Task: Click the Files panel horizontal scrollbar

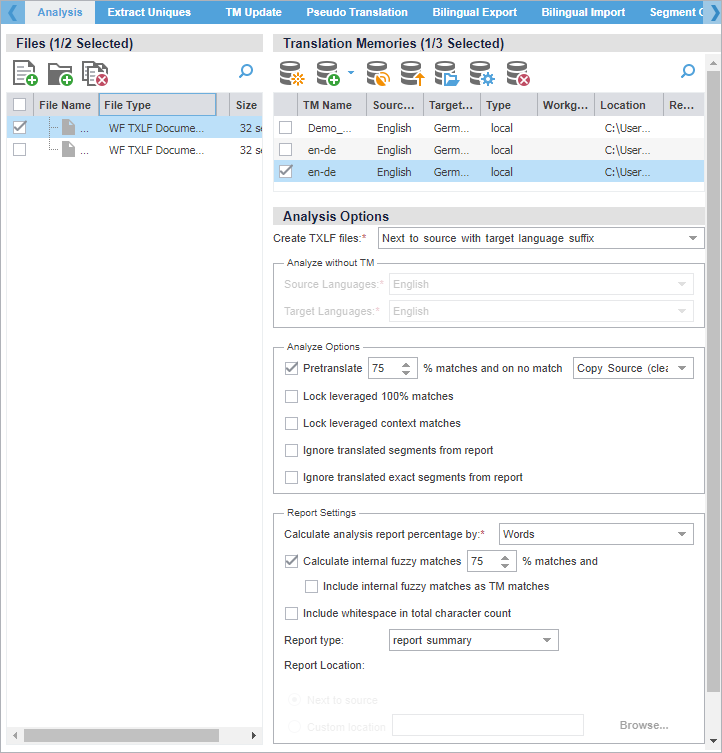Action: coord(120,735)
